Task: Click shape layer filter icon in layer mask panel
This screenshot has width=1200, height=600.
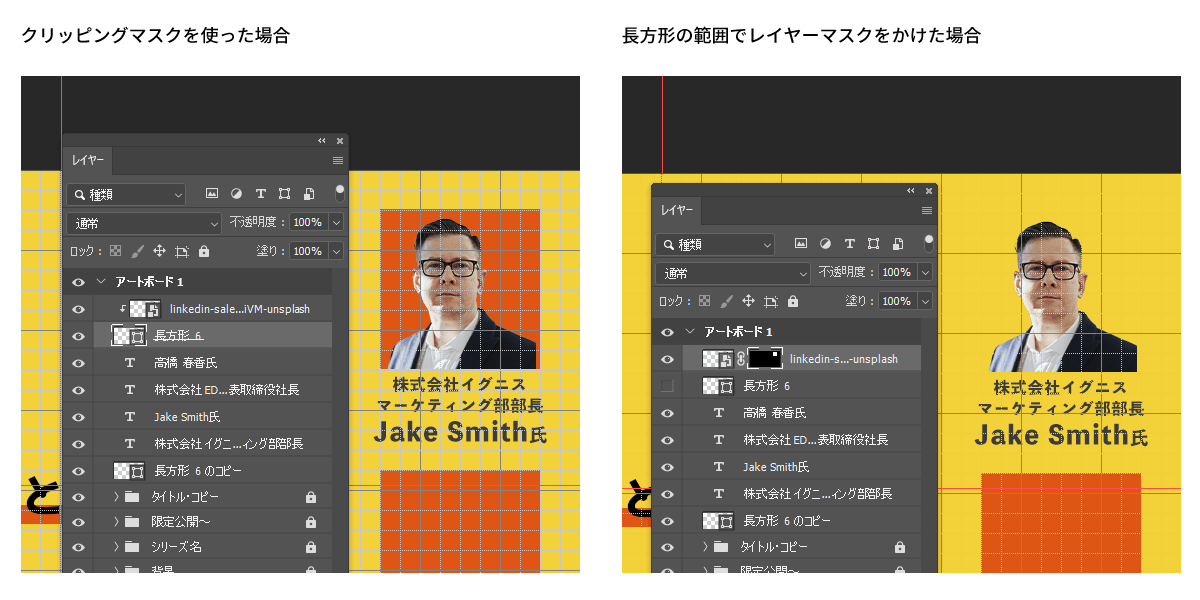Action: coord(874,243)
